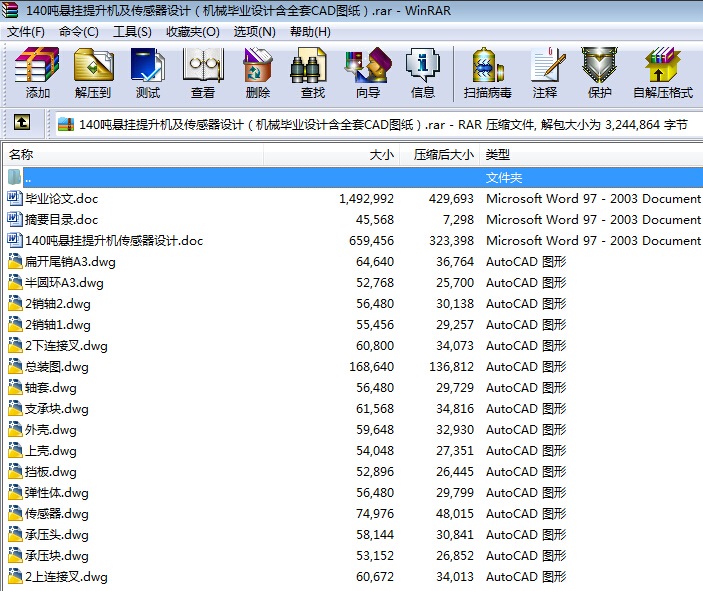Viewport: 703px width, 591px height.
Task: Open the Commands (命令) menu
Action: pos(78,32)
